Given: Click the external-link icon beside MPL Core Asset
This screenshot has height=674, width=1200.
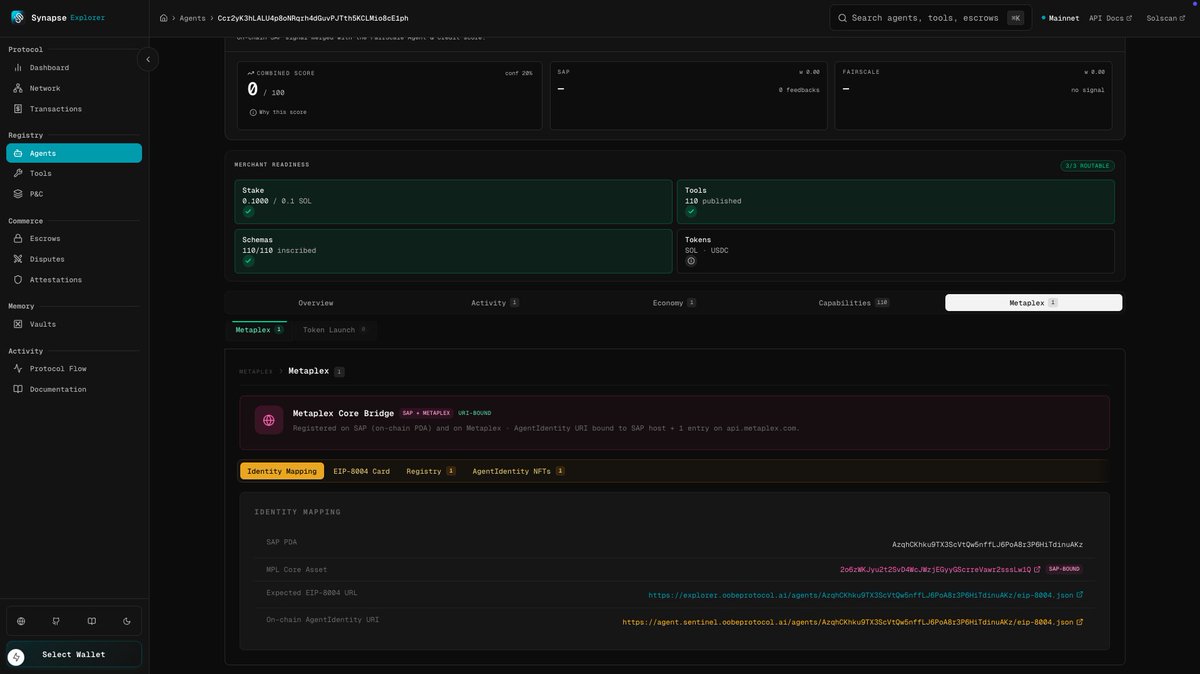Looking at the screenshot, I should [x=1037, y=569].
